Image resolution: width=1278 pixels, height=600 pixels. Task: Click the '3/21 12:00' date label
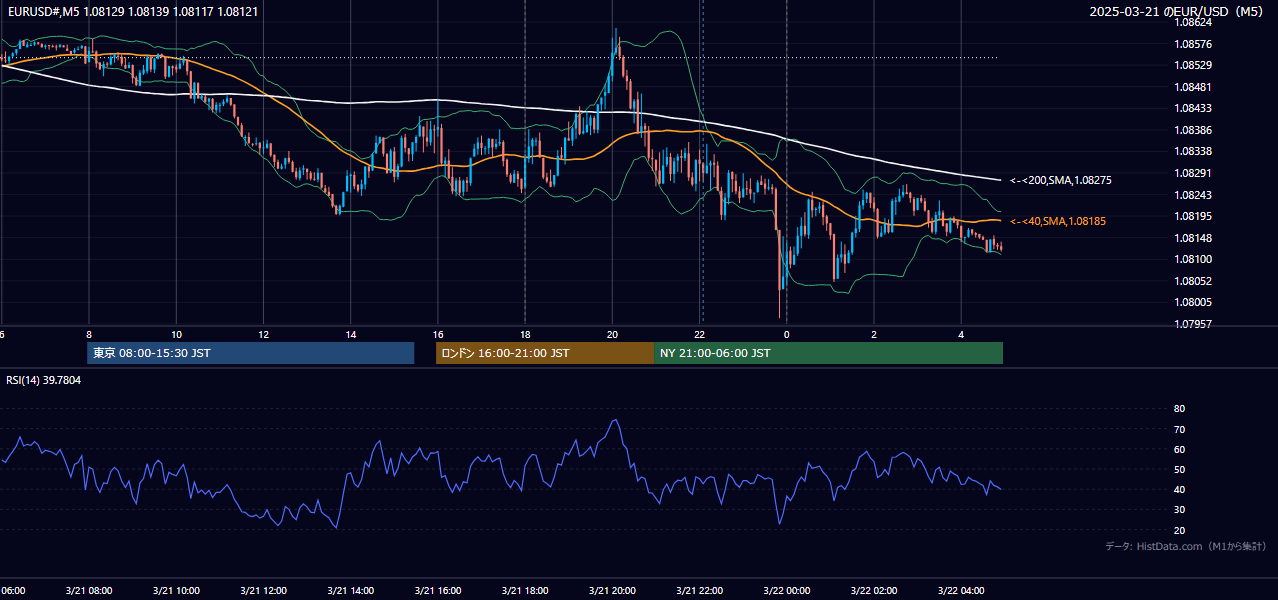pos(263,590)
